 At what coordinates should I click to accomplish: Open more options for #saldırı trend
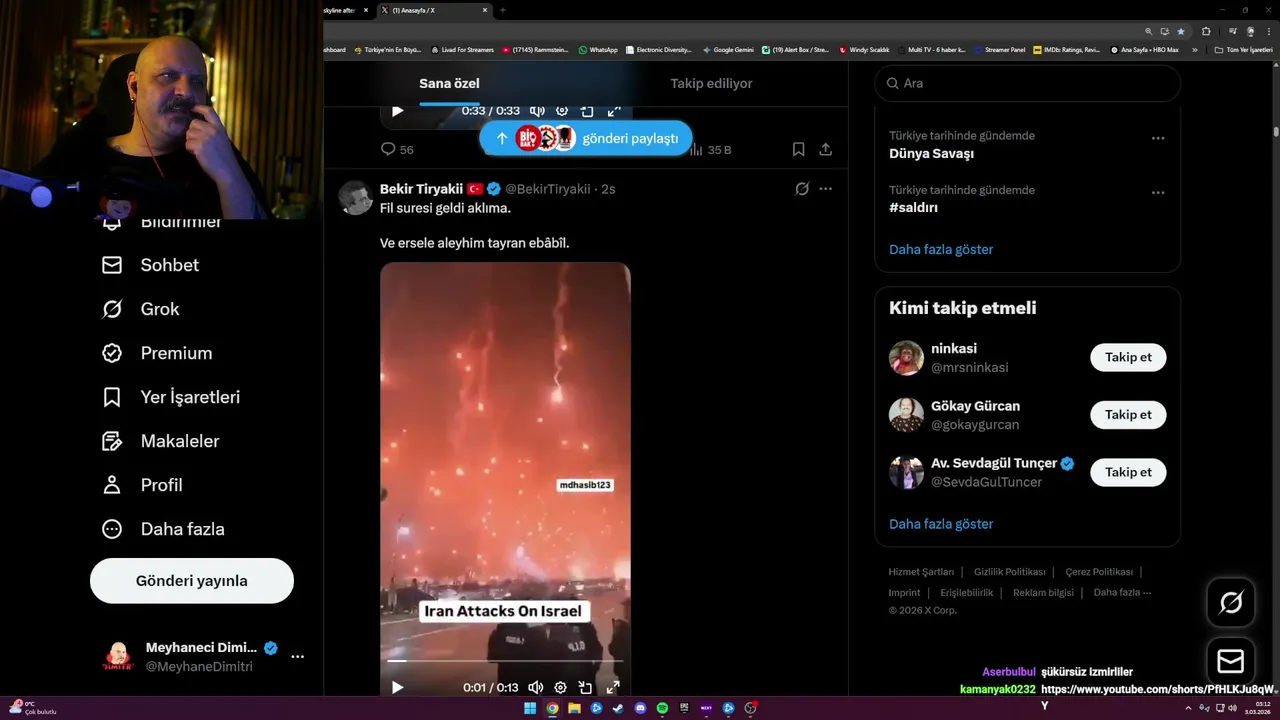coord(1157,192)
